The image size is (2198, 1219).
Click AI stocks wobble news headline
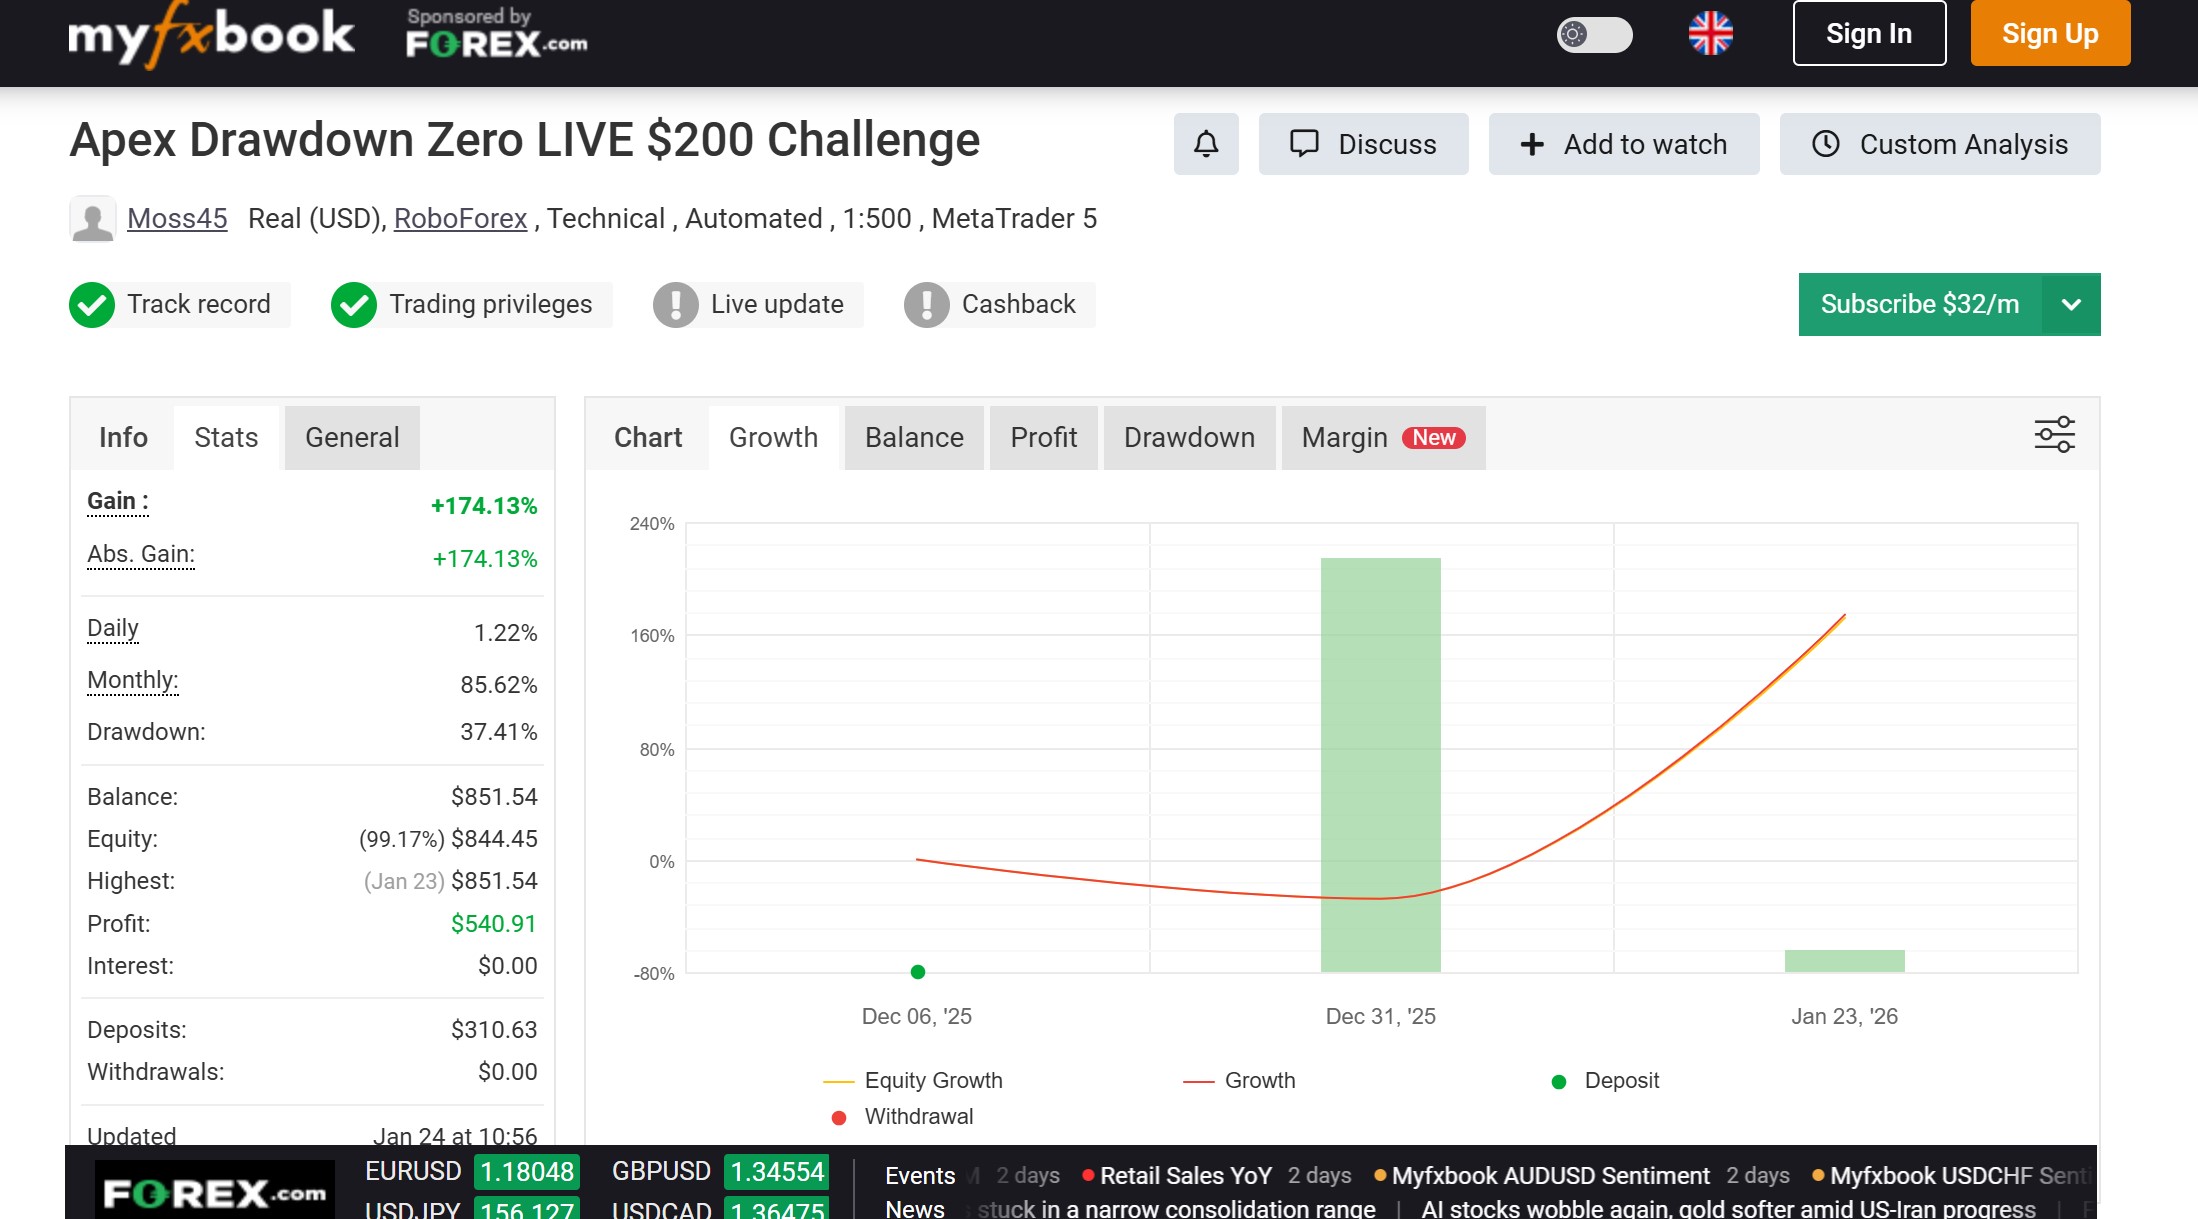pyautogui.click(x=1728, y=1208)
